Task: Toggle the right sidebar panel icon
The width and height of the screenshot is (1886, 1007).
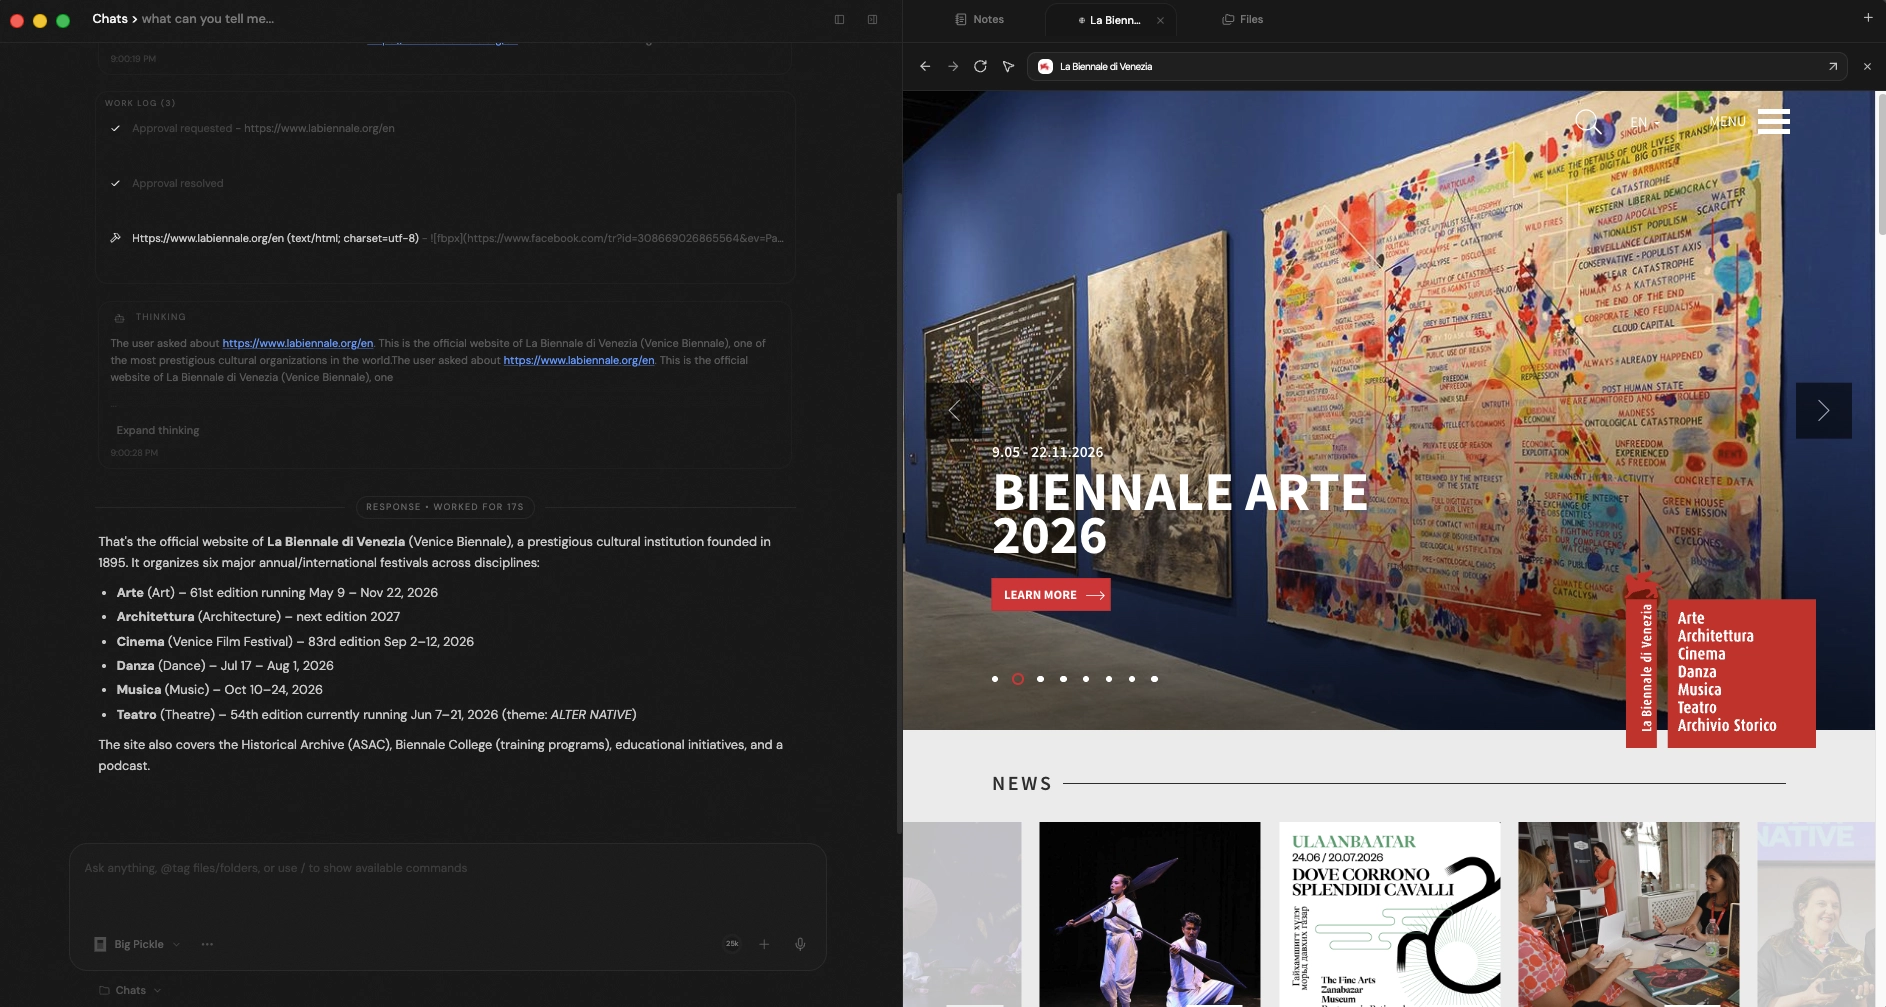Action: 872,19
